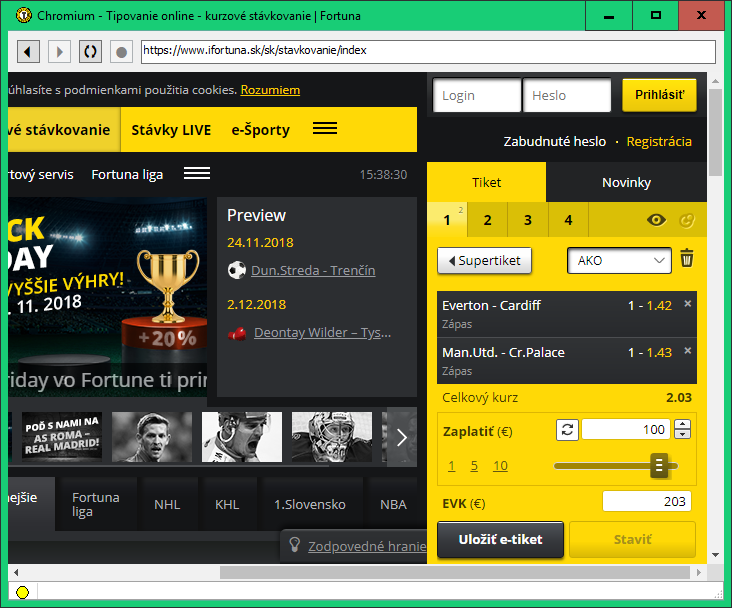732x608 pixels.
Task: Toggle ticket visibility with the eye icon
Action: (656, 219)
